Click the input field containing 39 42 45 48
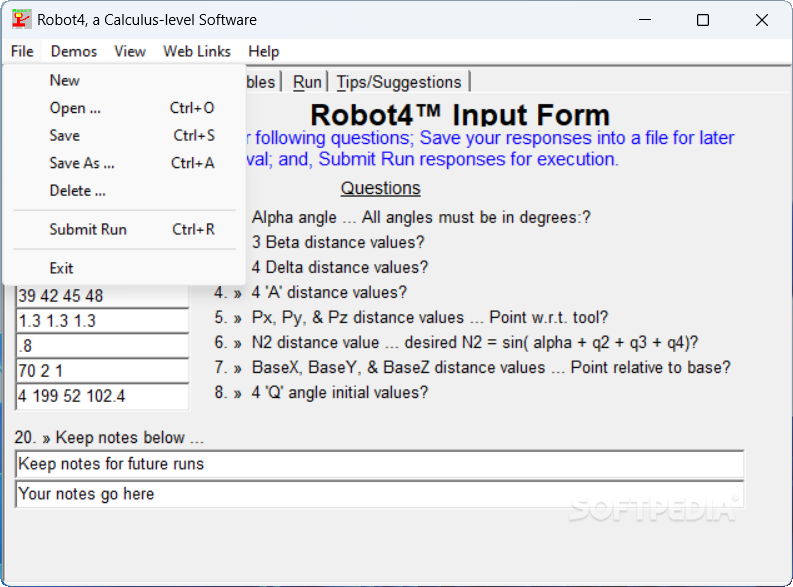Viewport: 793px width, 587px height. (x=102, y=296)
